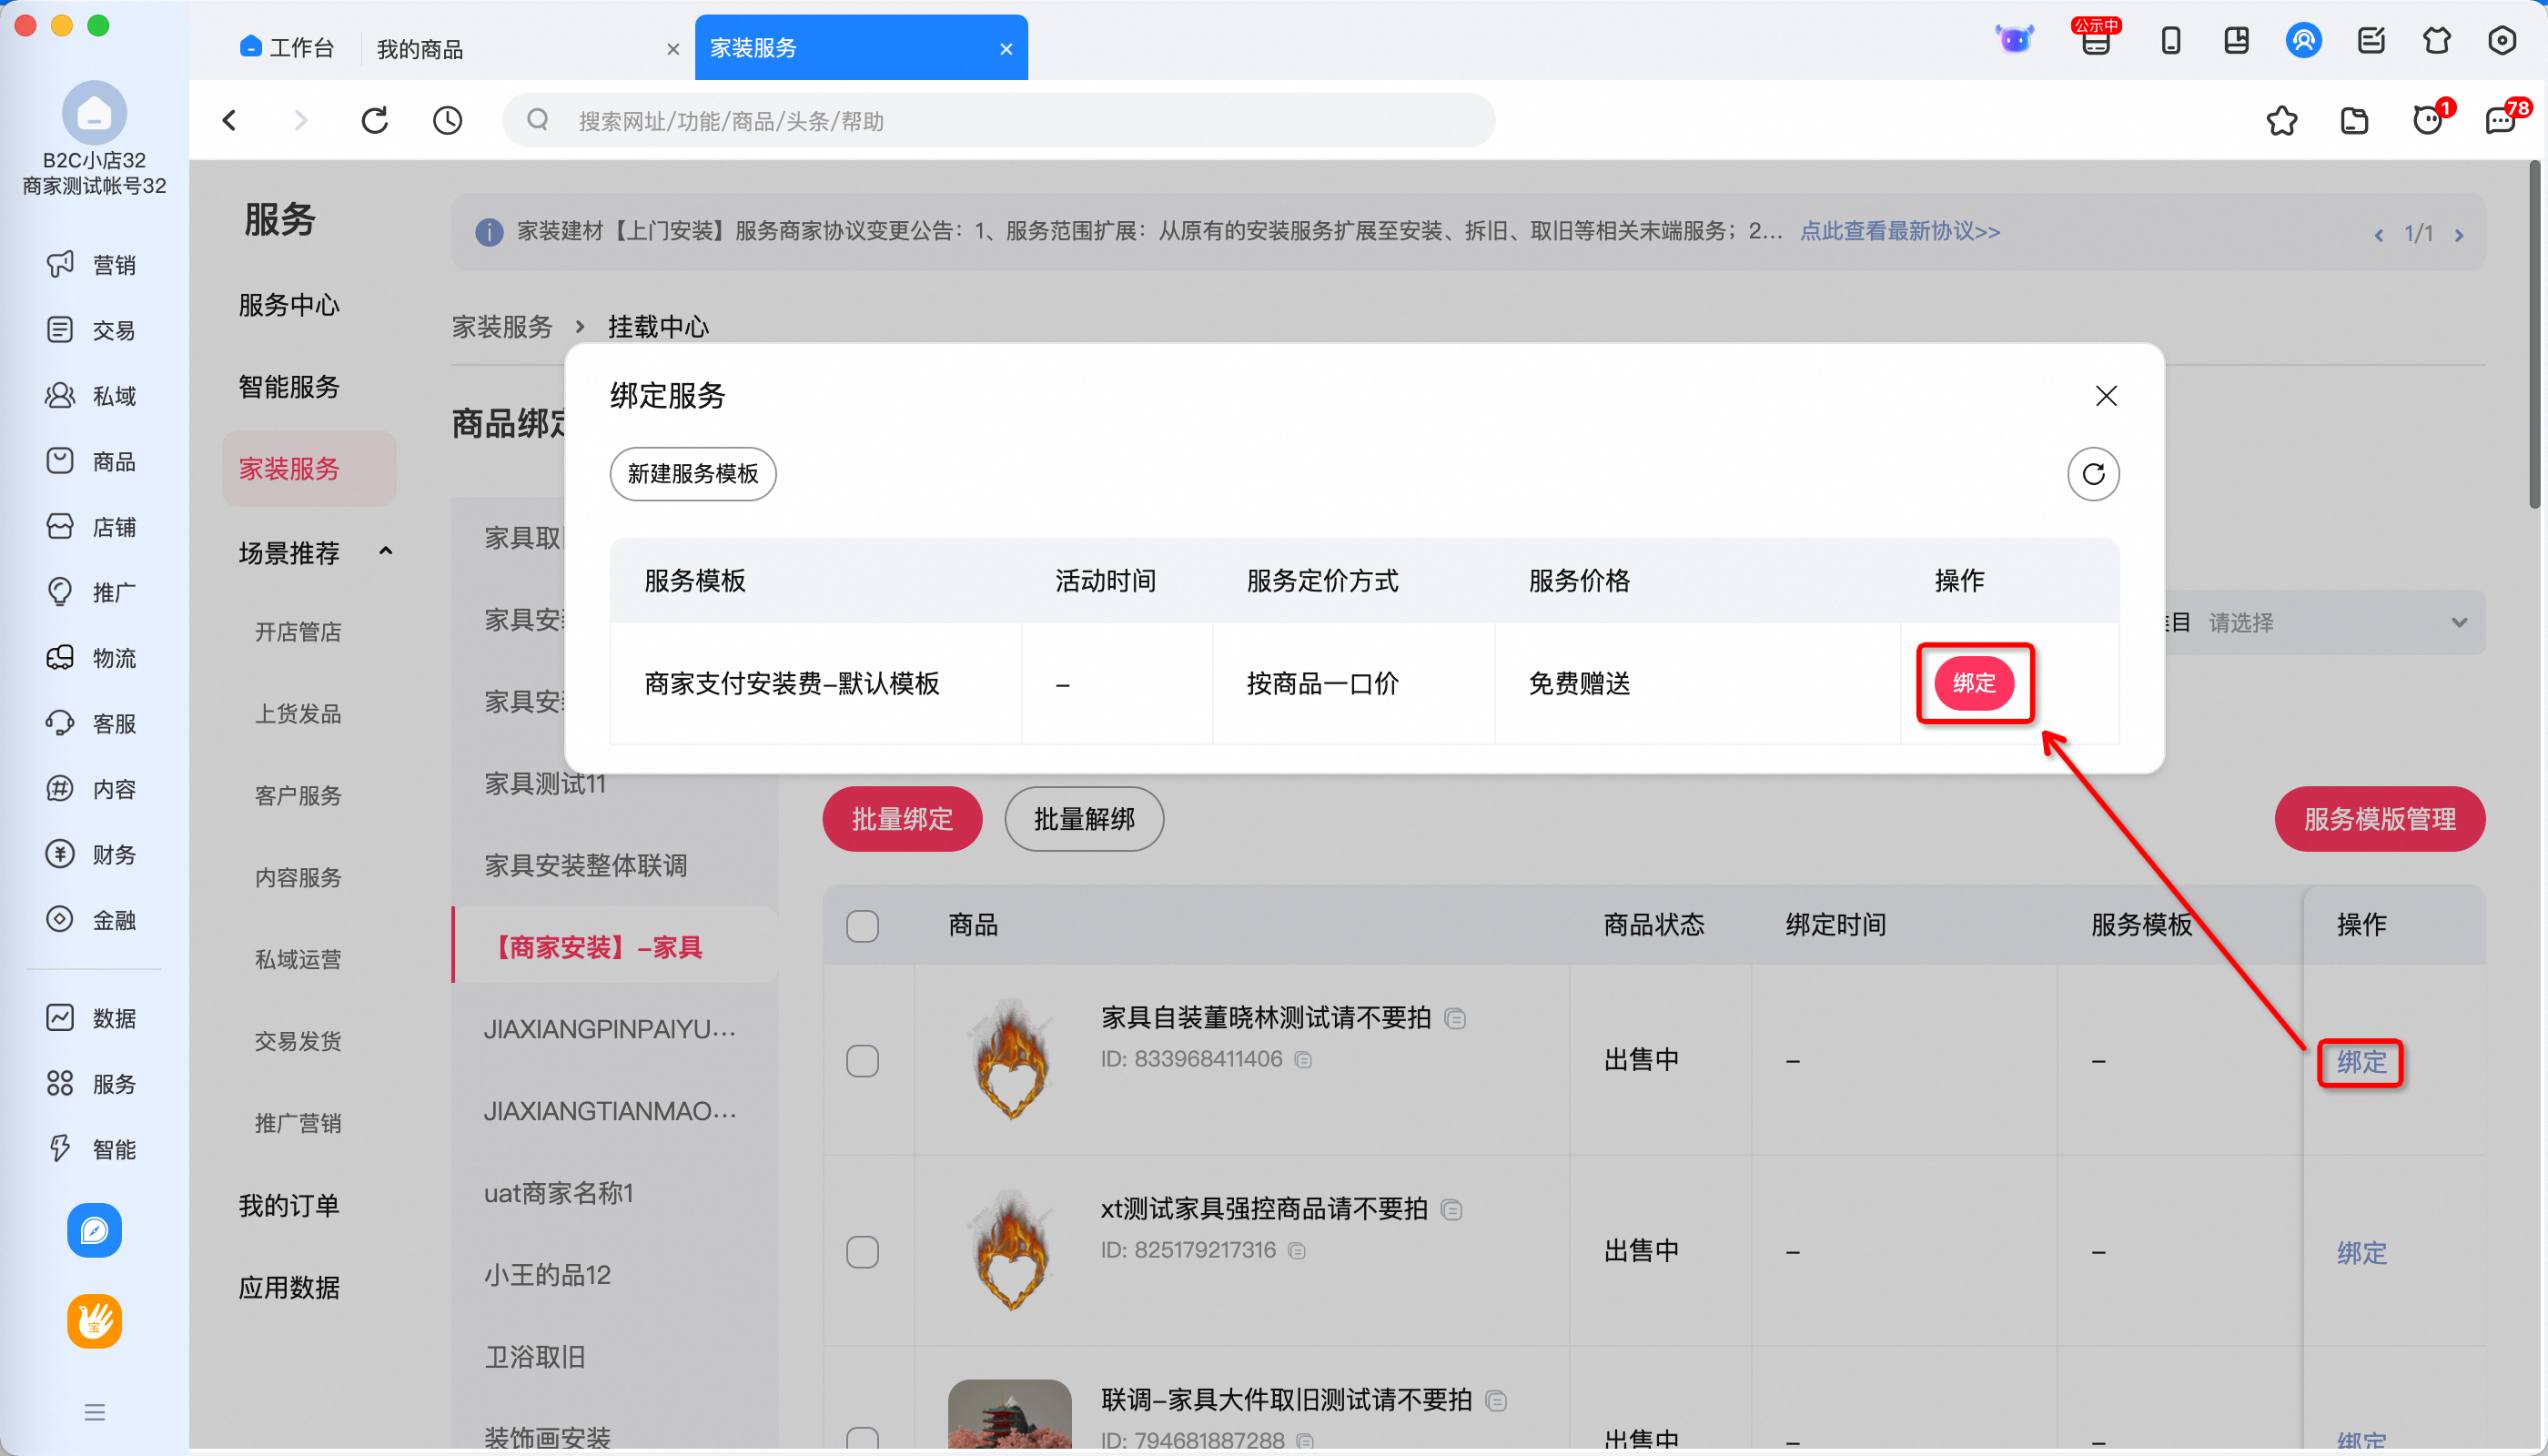Open 服务模版管理
The image size is (2548, 1456).
click(2379, 819)
